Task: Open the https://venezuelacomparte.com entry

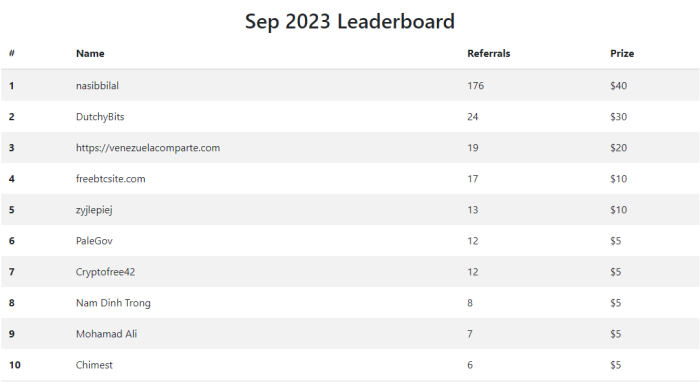Action: 148,148
